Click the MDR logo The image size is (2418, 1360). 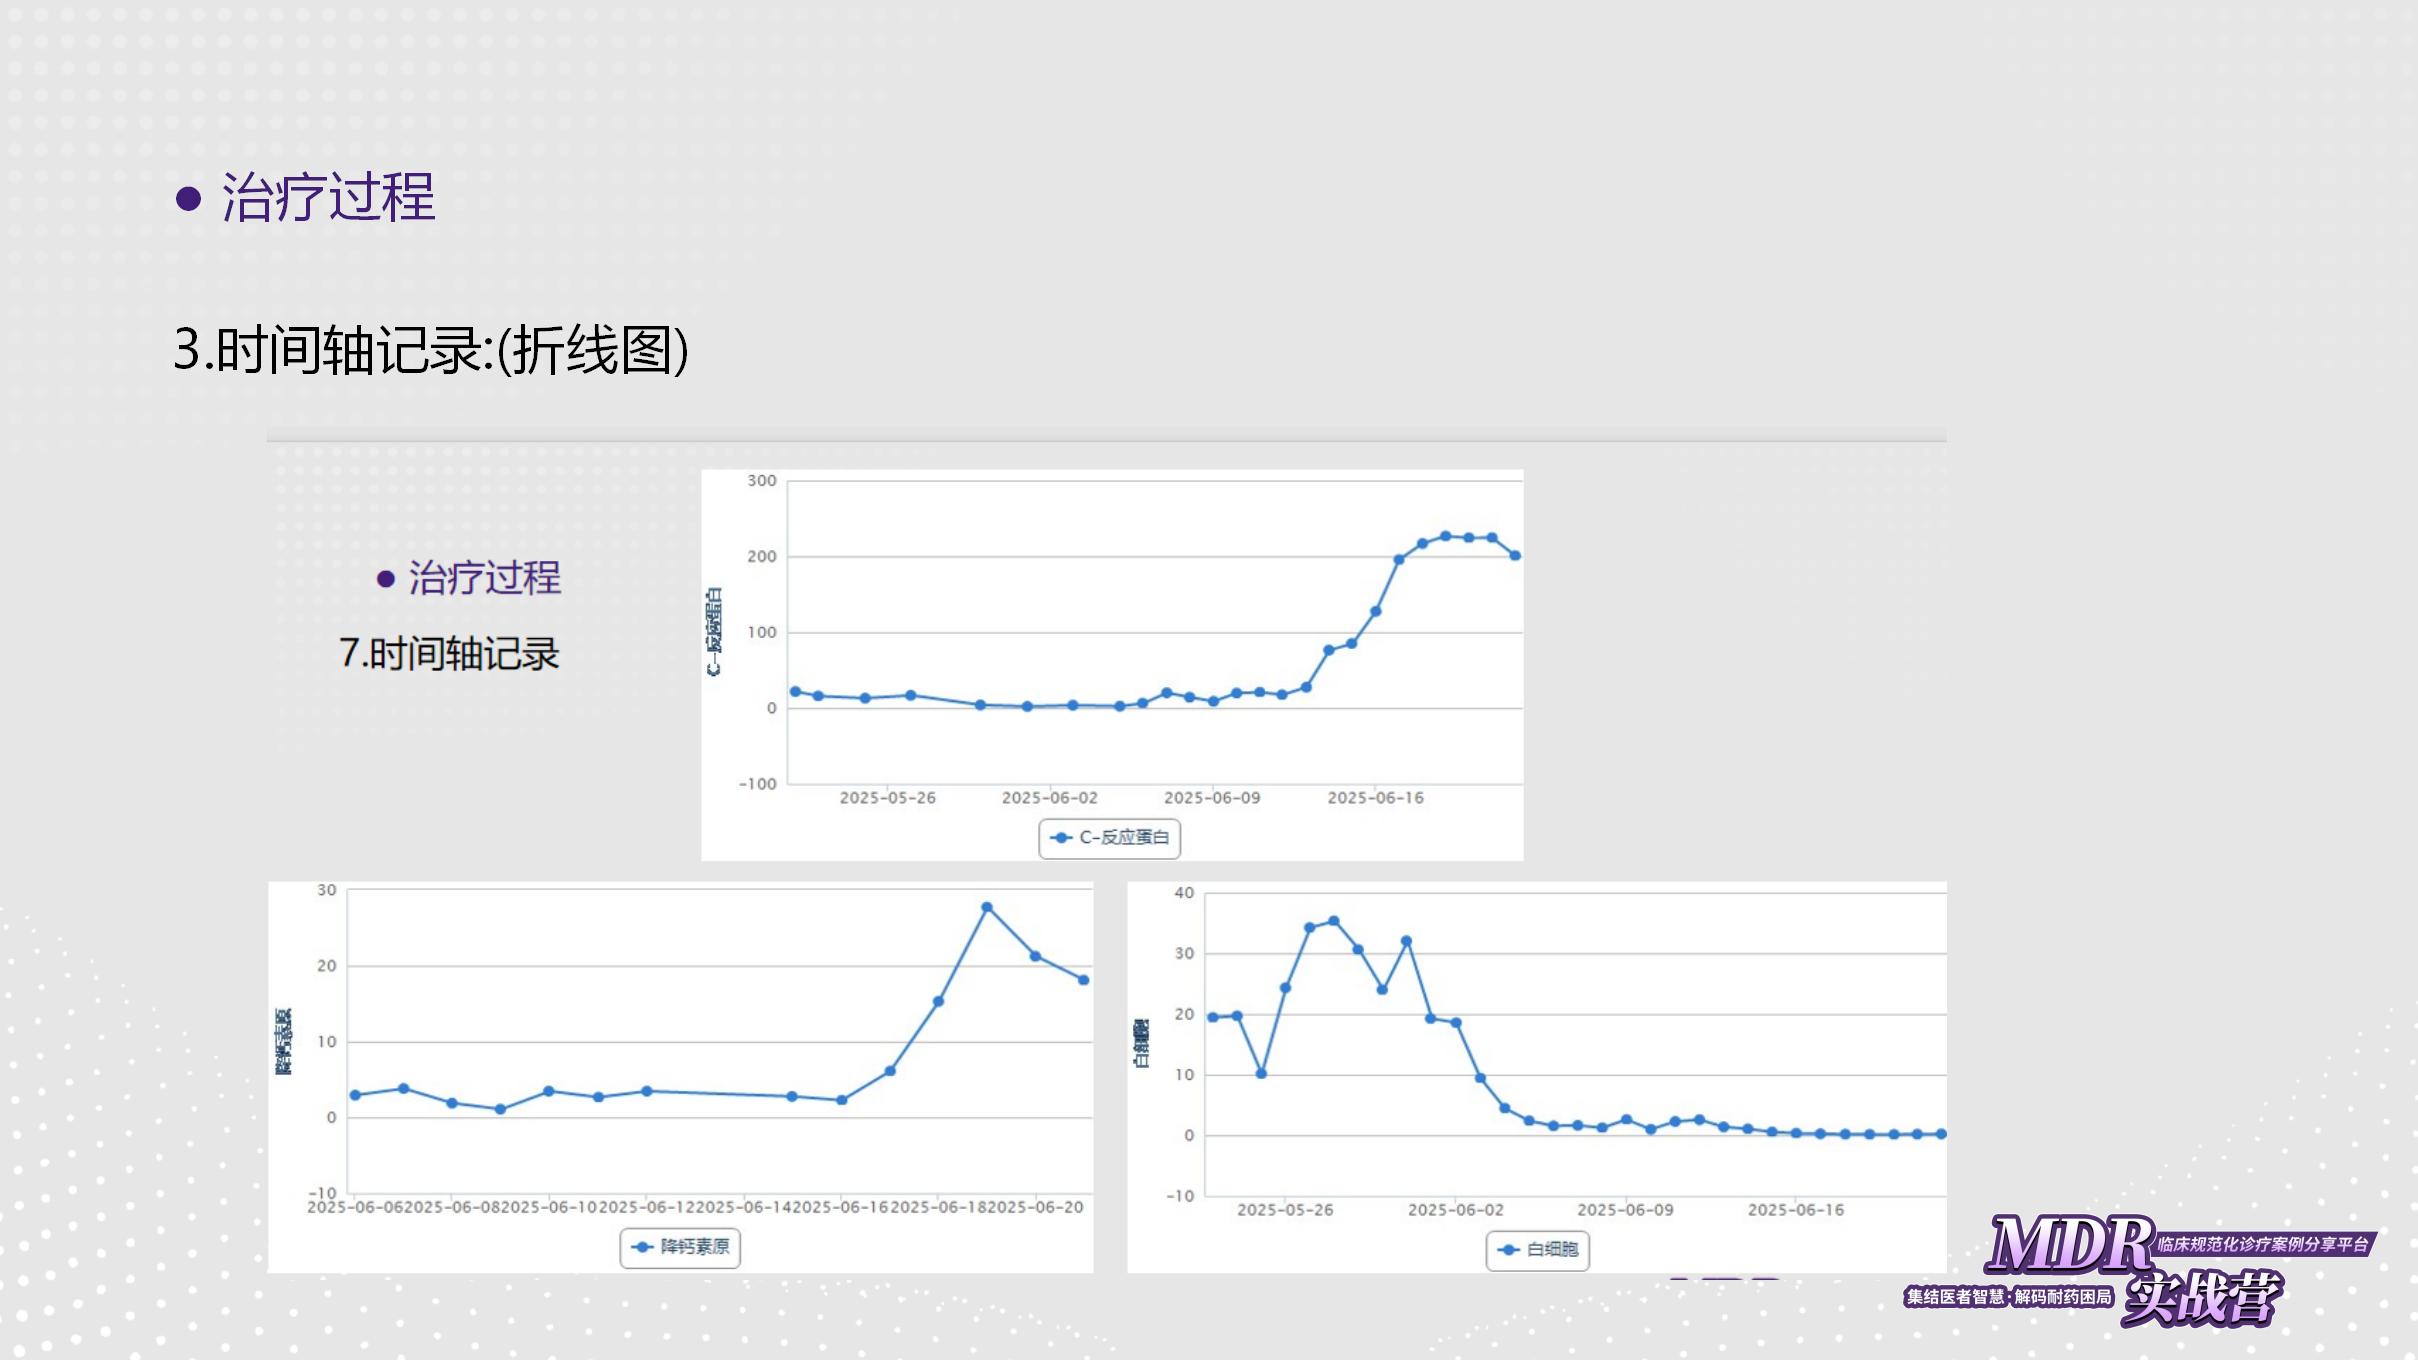point(2070,1244)
